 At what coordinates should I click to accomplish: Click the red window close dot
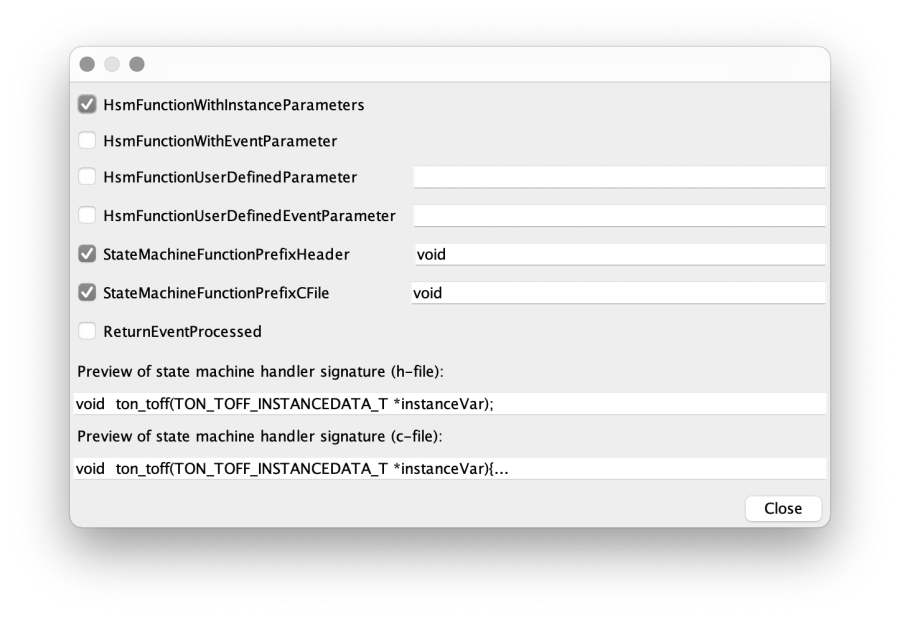(x=87, y=64)
